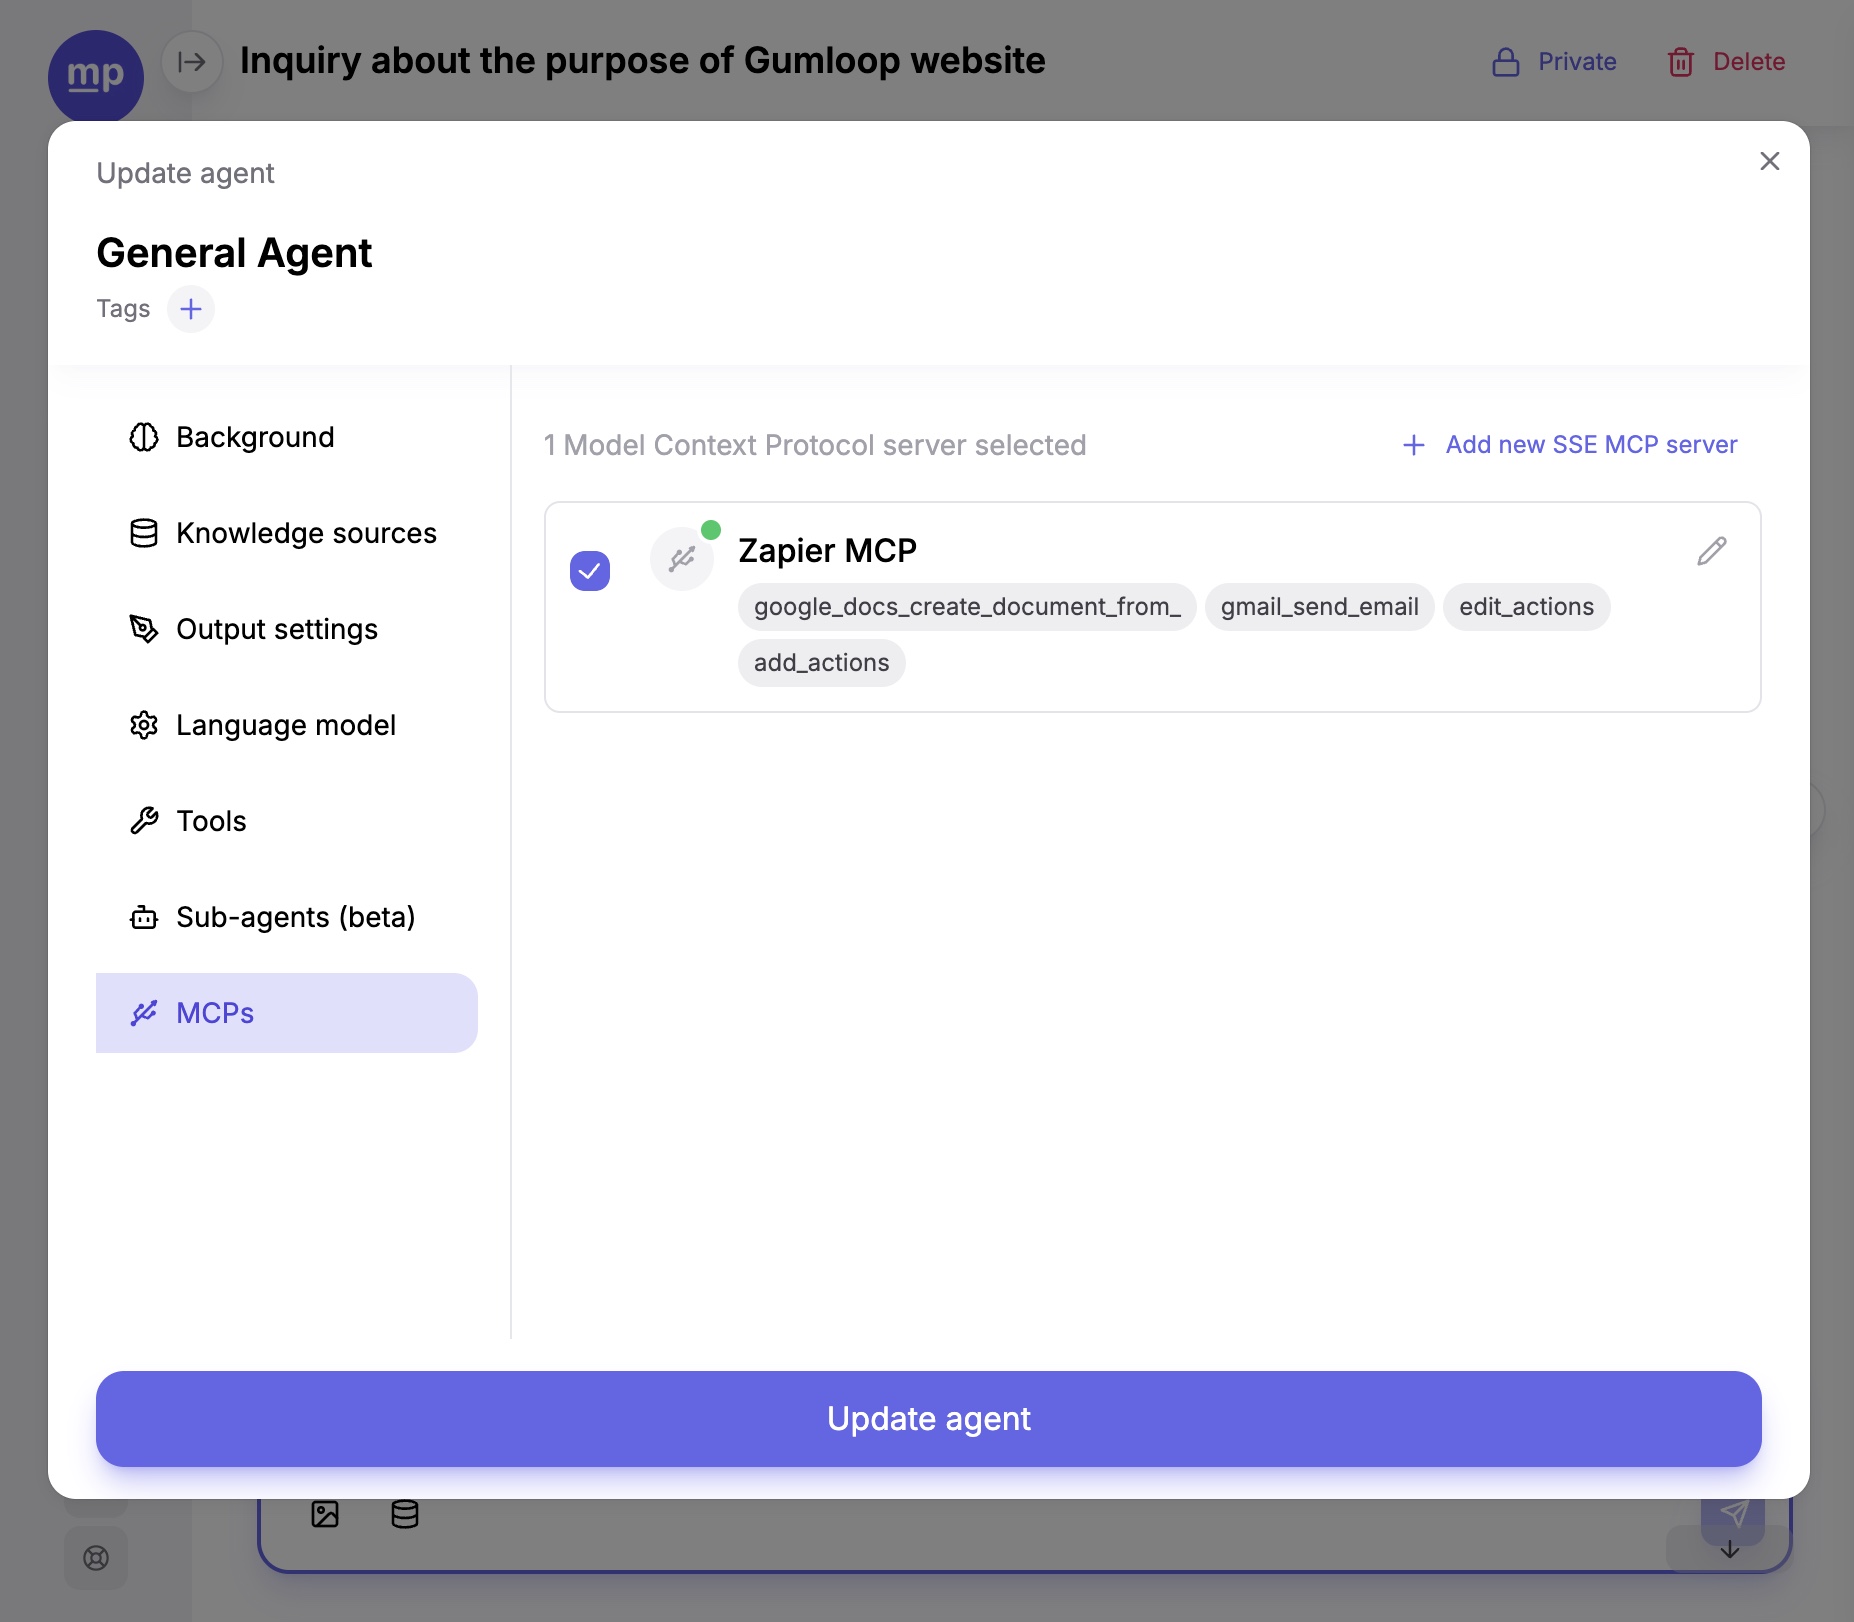
Task: Click the image upload icon in chat box
Action: [x=325, y=1514]
